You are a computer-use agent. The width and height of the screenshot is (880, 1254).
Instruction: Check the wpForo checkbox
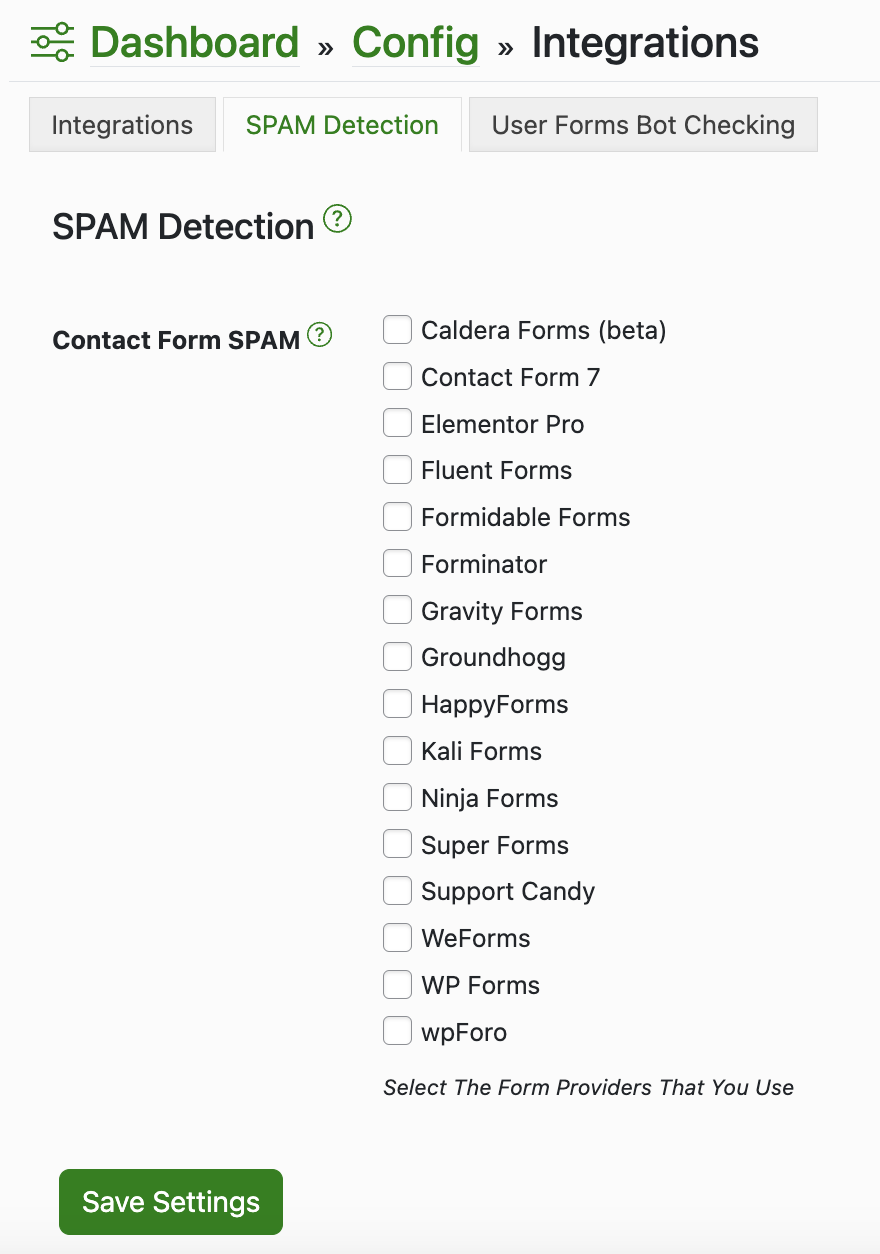pos(397,1030)
